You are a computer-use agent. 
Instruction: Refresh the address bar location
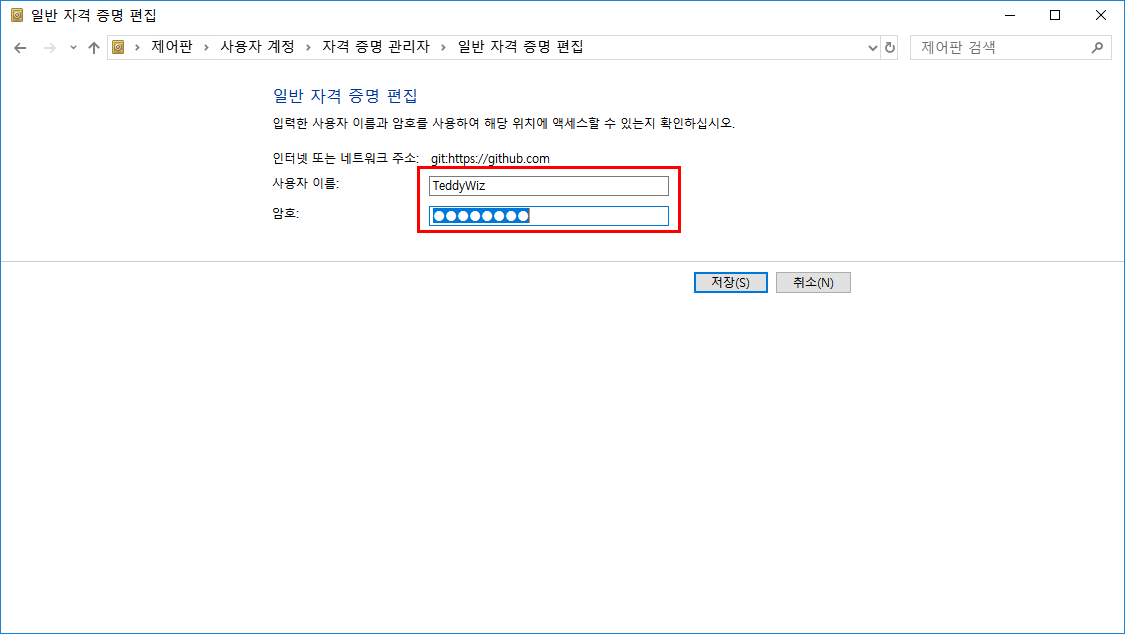point(890,47)
